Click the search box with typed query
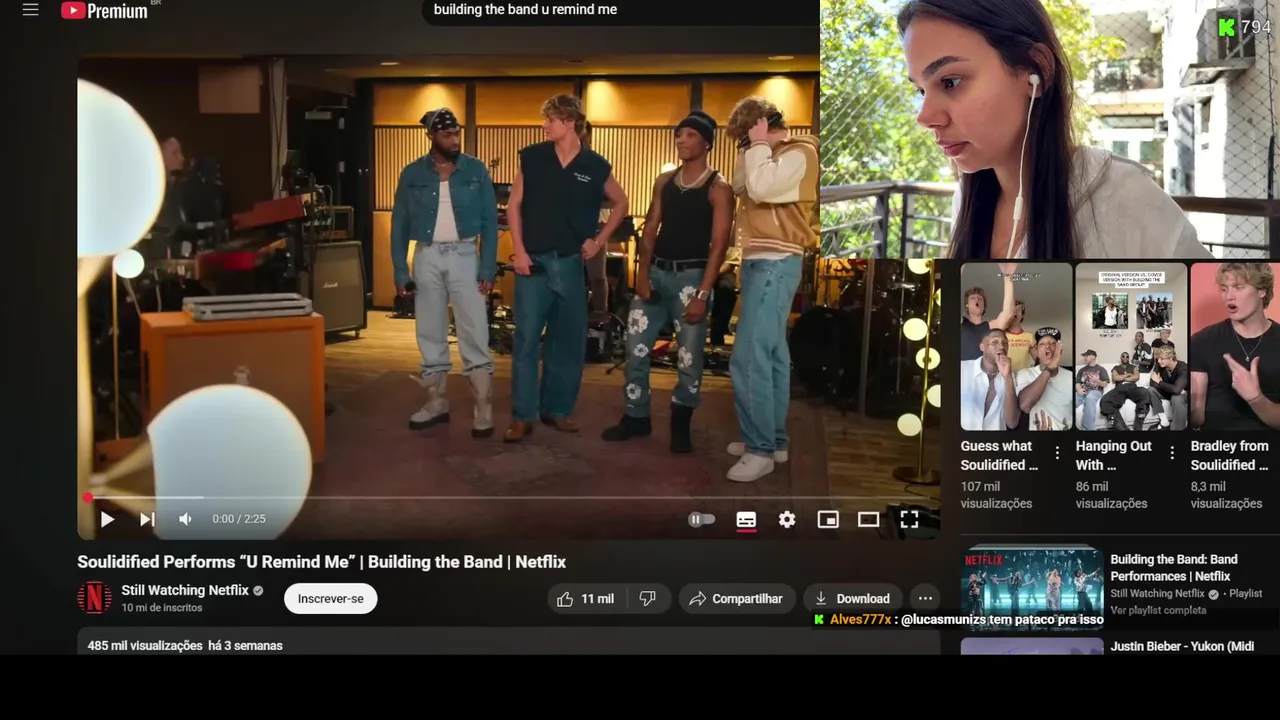The width and height of the screenshot is (1280, 720). tap(620, 10)
